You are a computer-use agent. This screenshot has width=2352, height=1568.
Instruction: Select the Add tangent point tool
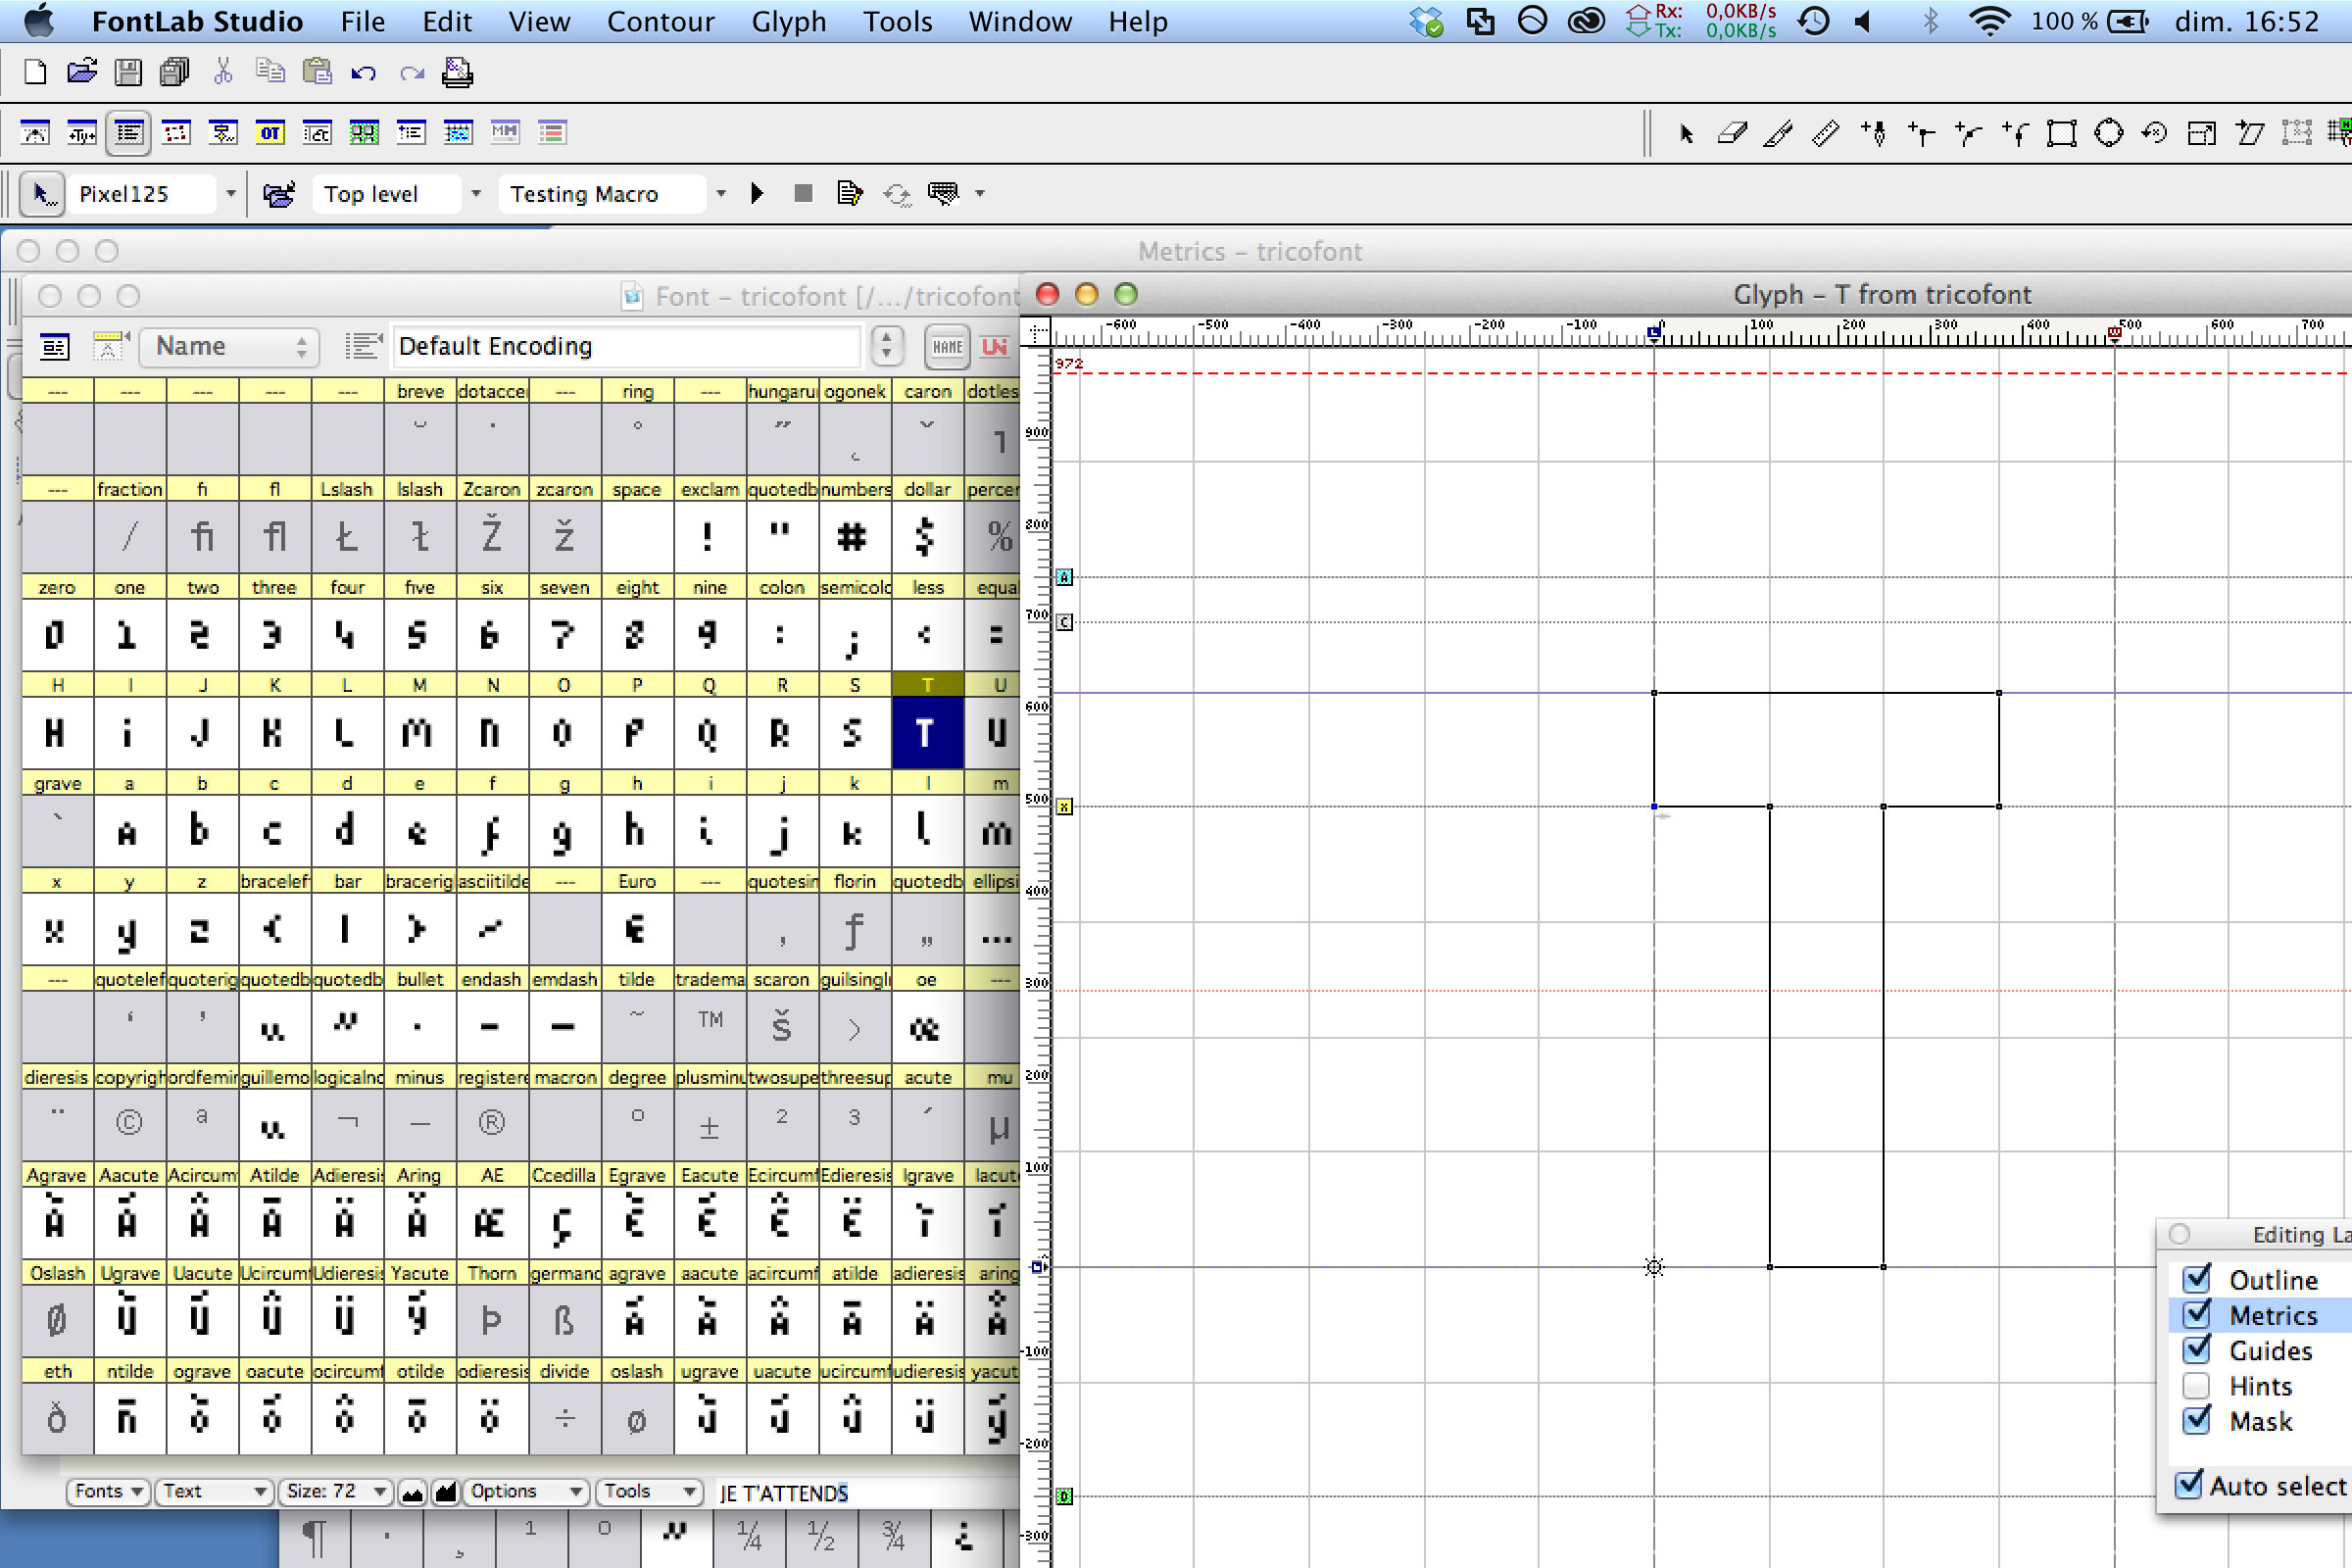2015,133
